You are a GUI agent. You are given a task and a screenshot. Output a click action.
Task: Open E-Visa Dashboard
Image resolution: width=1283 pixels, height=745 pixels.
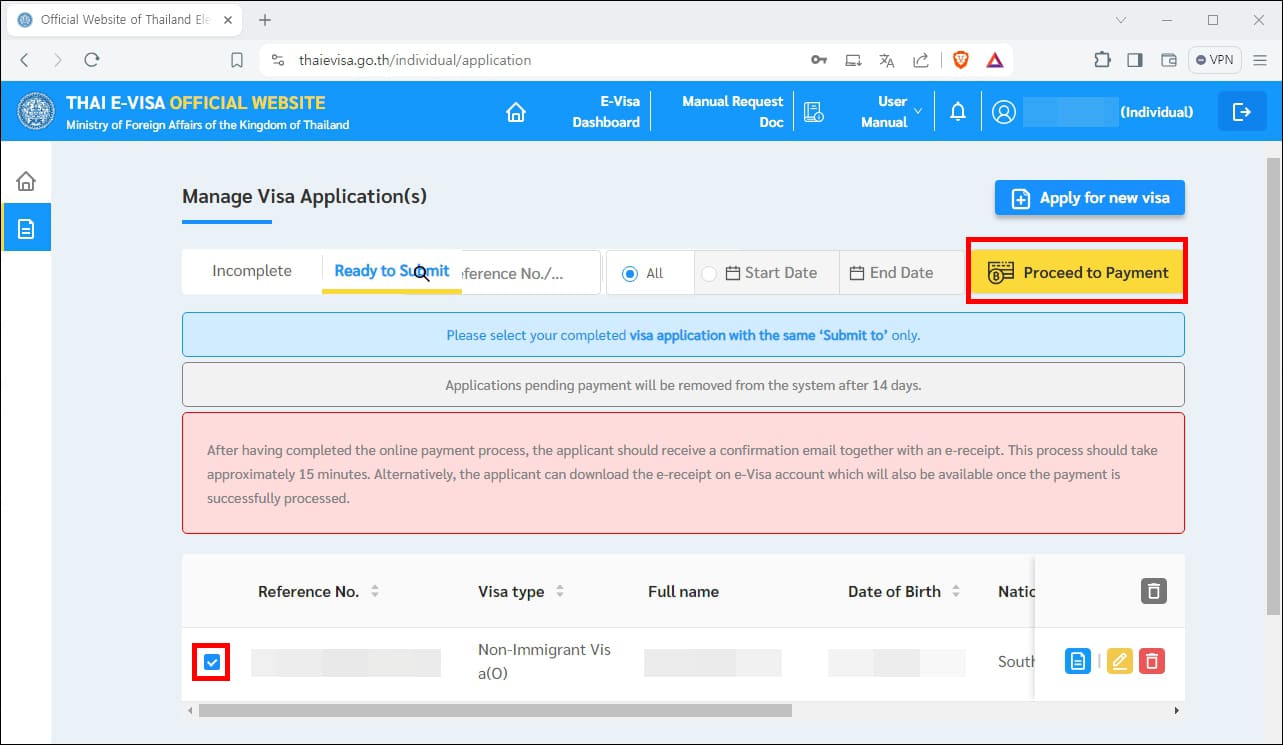point(606,112)
